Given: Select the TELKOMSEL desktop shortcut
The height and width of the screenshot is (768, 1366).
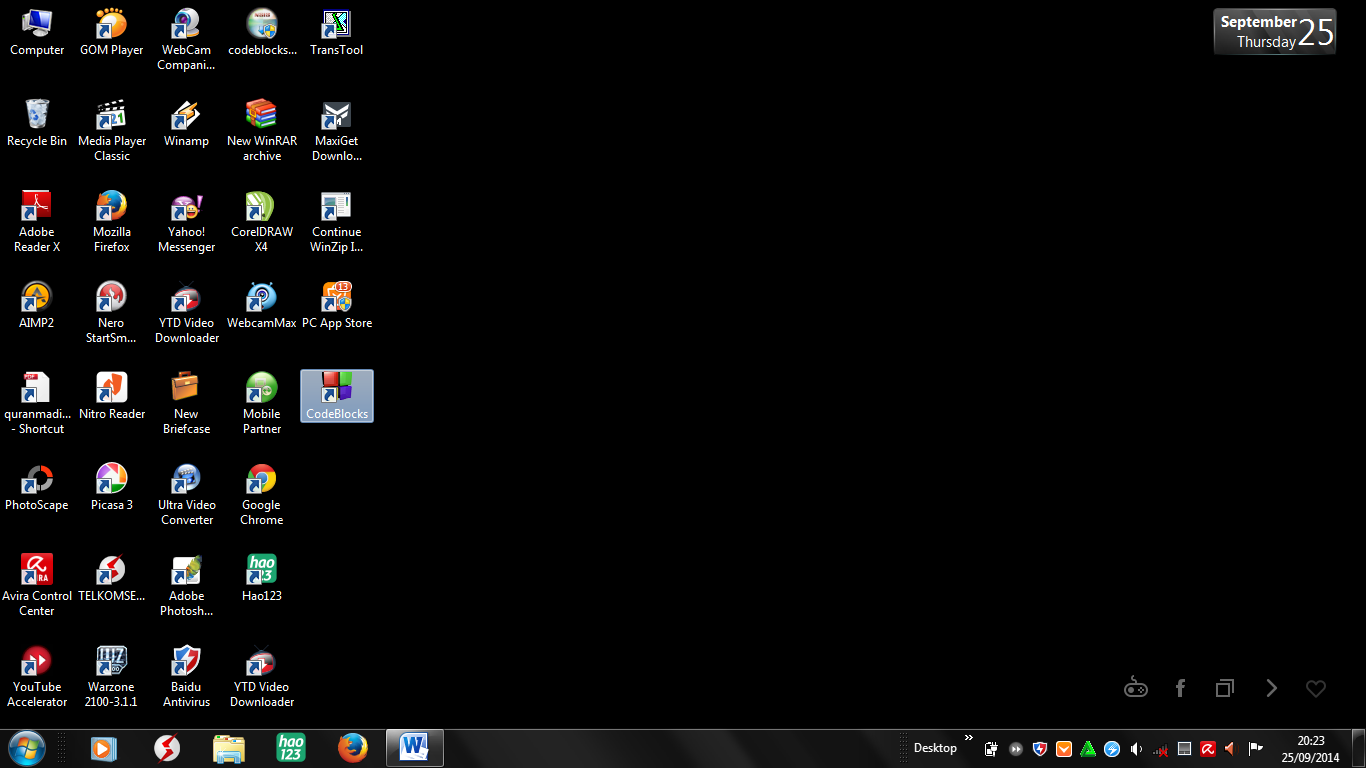Looking at the screenshot, I should 112,579.
